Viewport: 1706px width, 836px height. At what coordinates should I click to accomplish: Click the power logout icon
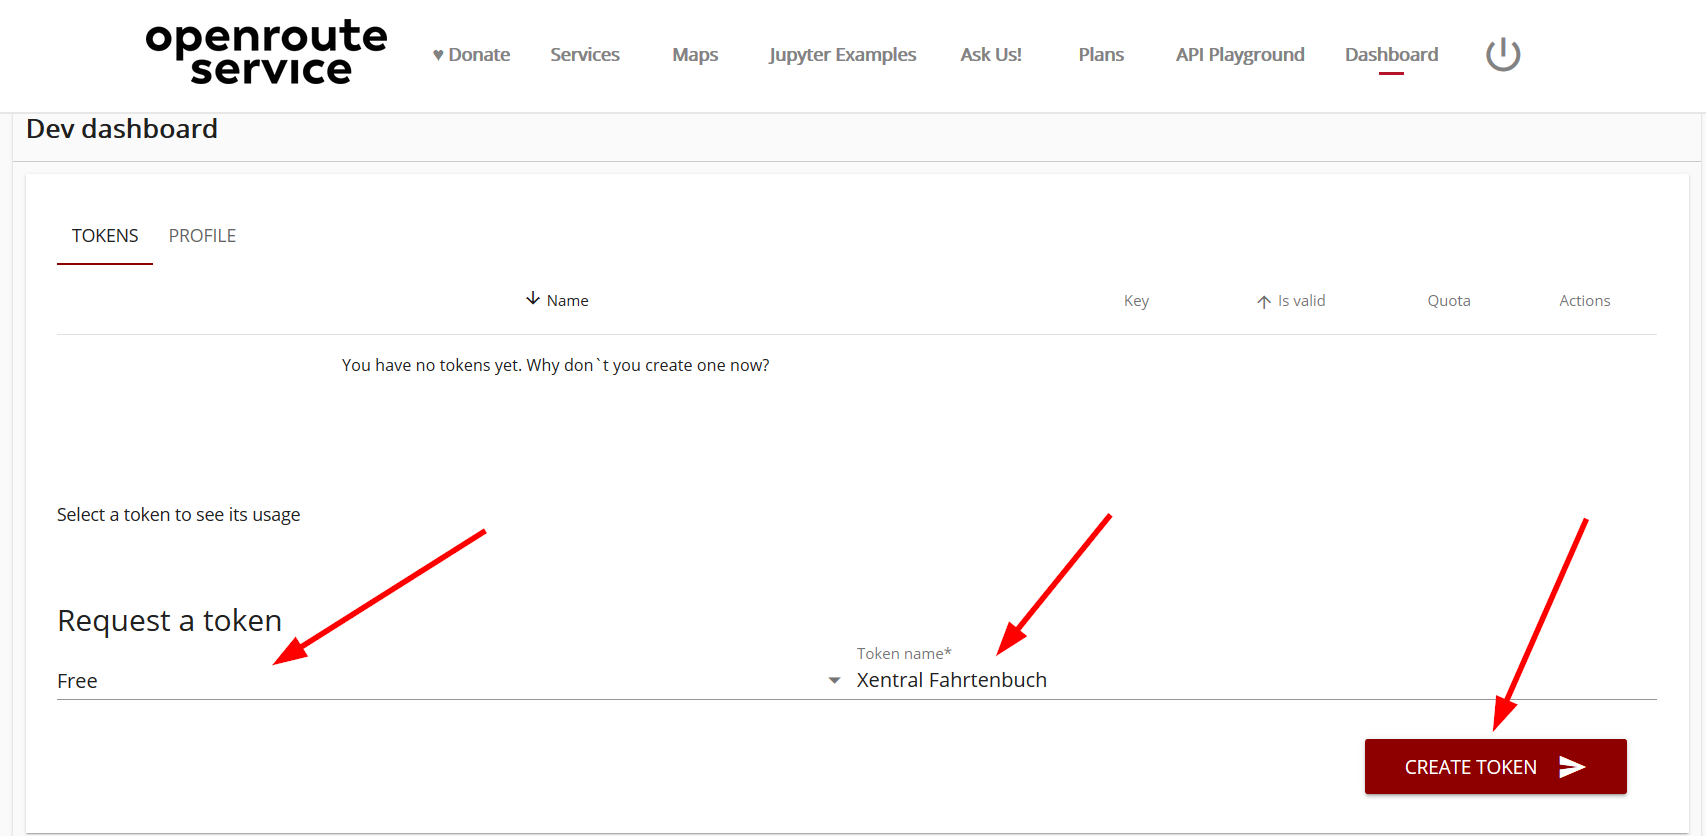click(1502, 54)
